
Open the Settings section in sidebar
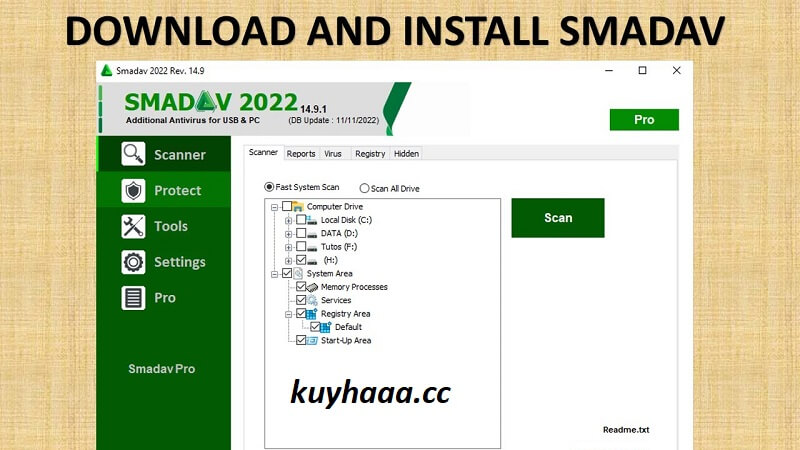[x=164, y=262]
